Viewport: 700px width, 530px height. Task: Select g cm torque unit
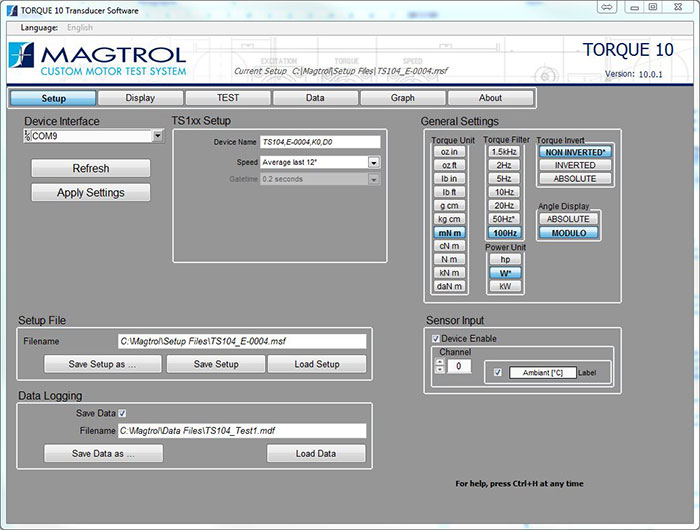pos(450,205)
